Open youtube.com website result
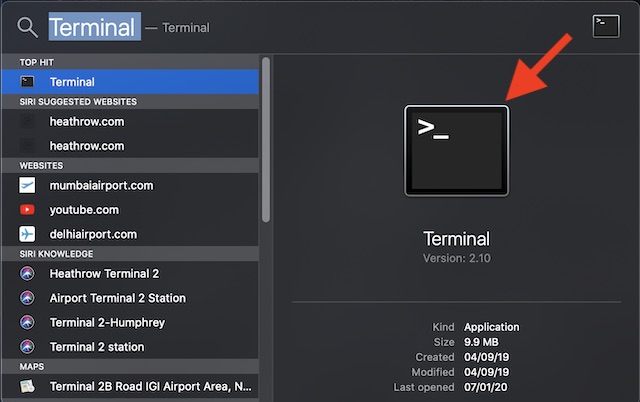Screen dimensions: 640x402 click(x=84, y=210)
